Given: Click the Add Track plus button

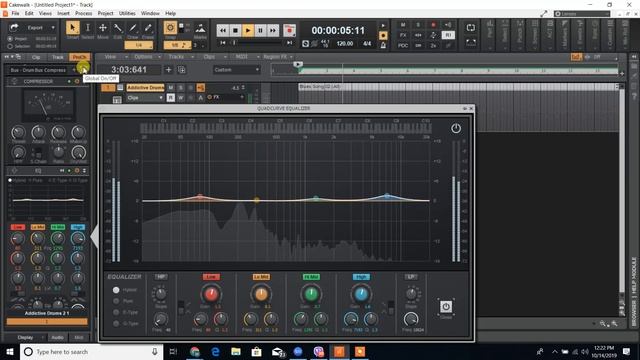Looking at the screenshot, I should click(168, 70).
